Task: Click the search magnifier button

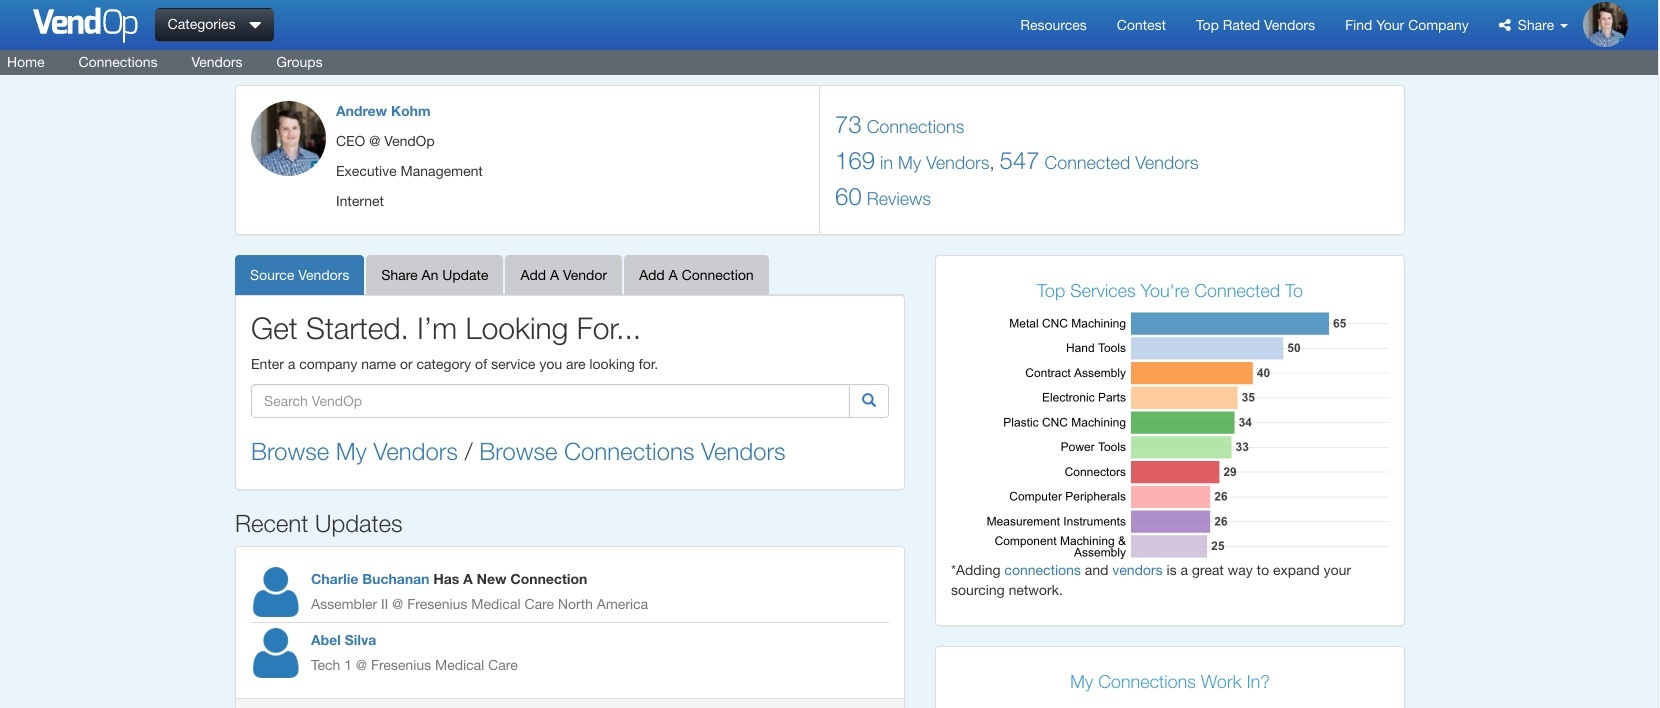Action: pyautogui.click(x=869, y=401)
